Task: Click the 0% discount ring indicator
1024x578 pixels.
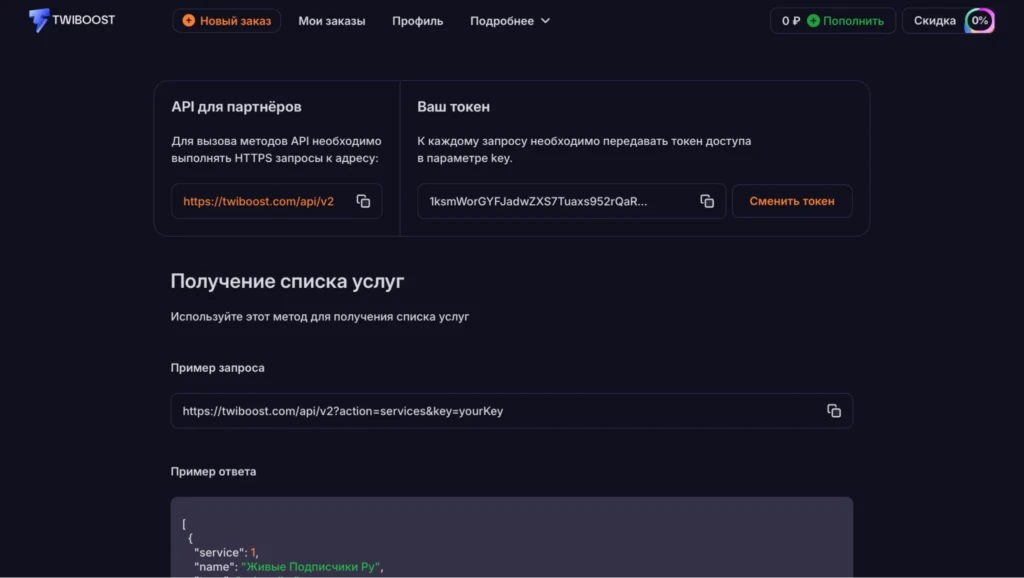Action: point(979,21)
